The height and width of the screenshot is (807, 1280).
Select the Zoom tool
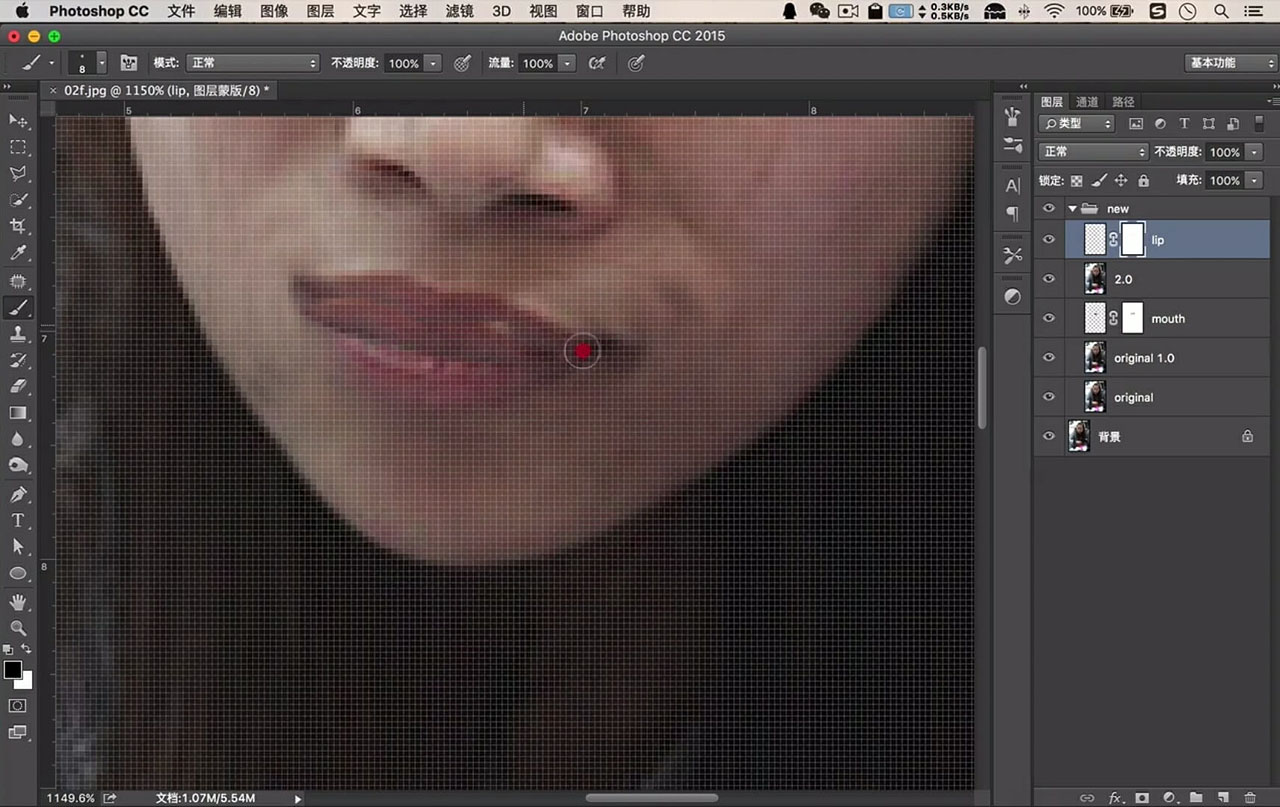(x=18, y=627)
